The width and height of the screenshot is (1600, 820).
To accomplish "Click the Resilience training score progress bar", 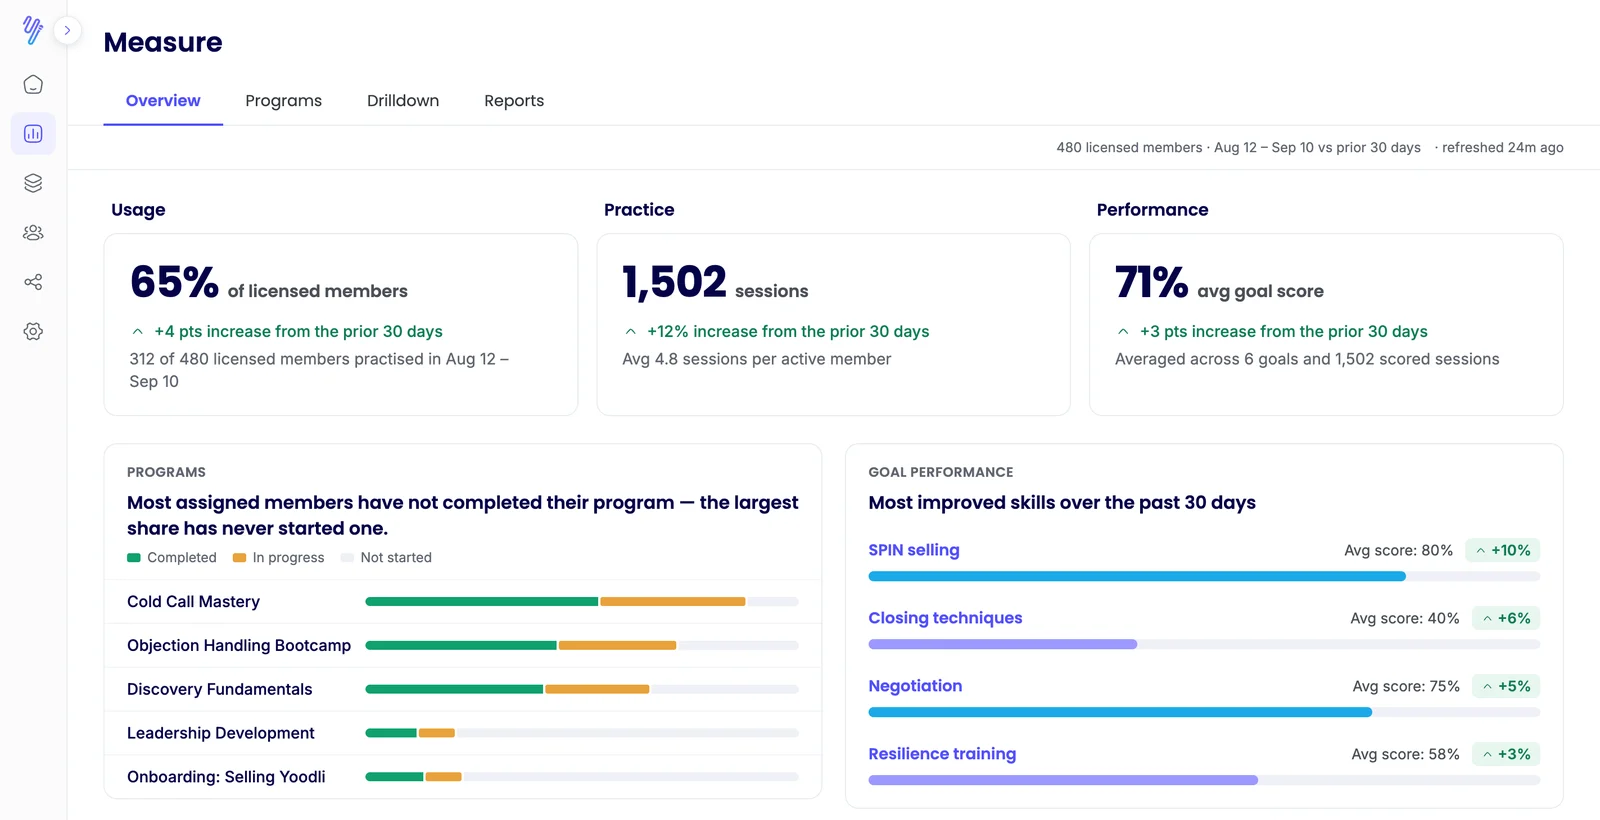I will (x=1204, y=780).
